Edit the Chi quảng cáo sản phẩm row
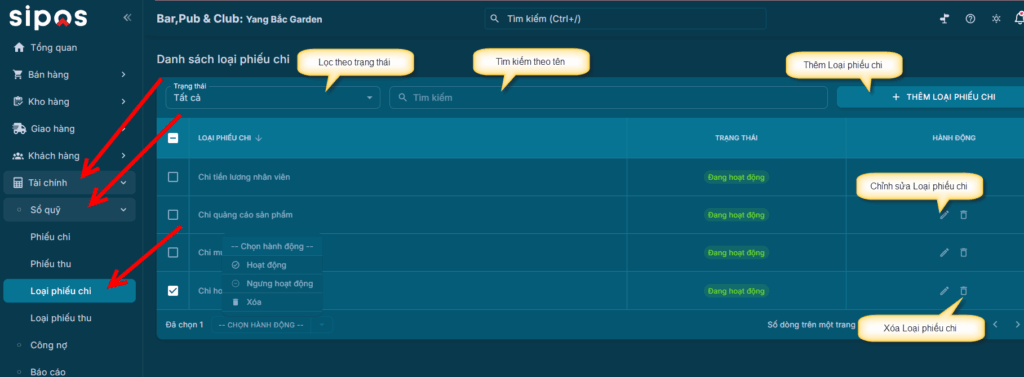The height and width of the screenshot is (377, 1024). click(944, 215)
